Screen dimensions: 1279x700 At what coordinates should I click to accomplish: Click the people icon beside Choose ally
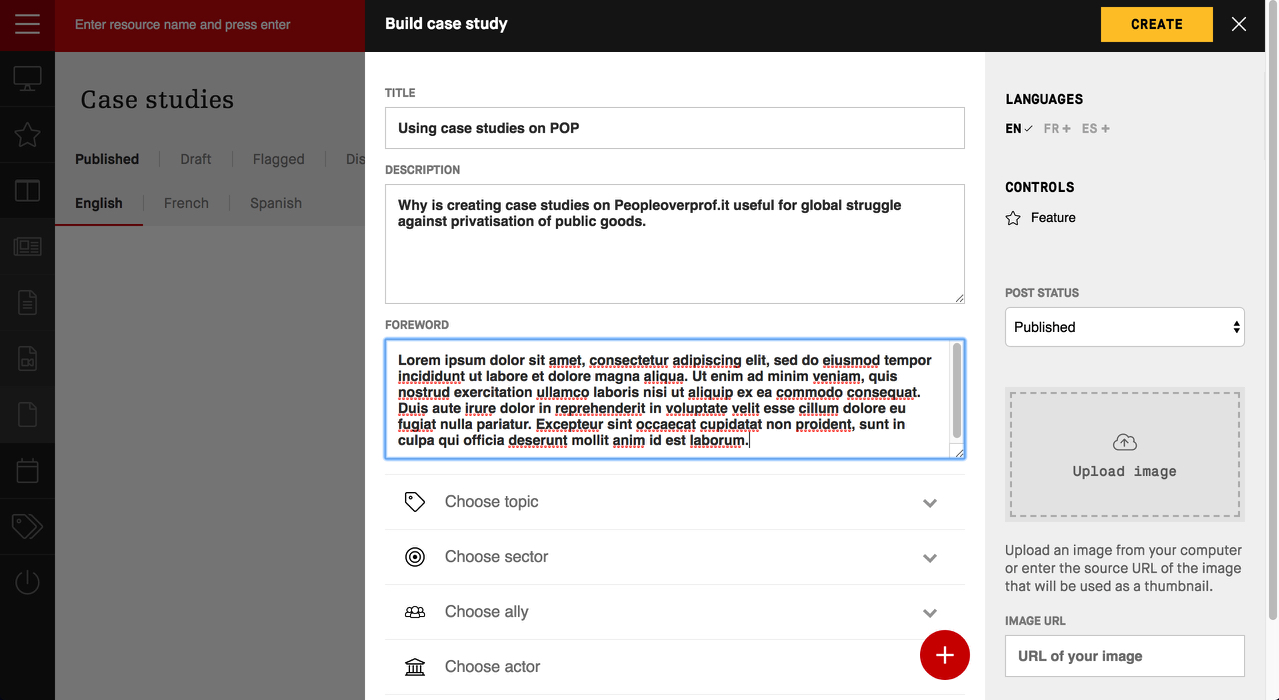click(x=415, y=612)
